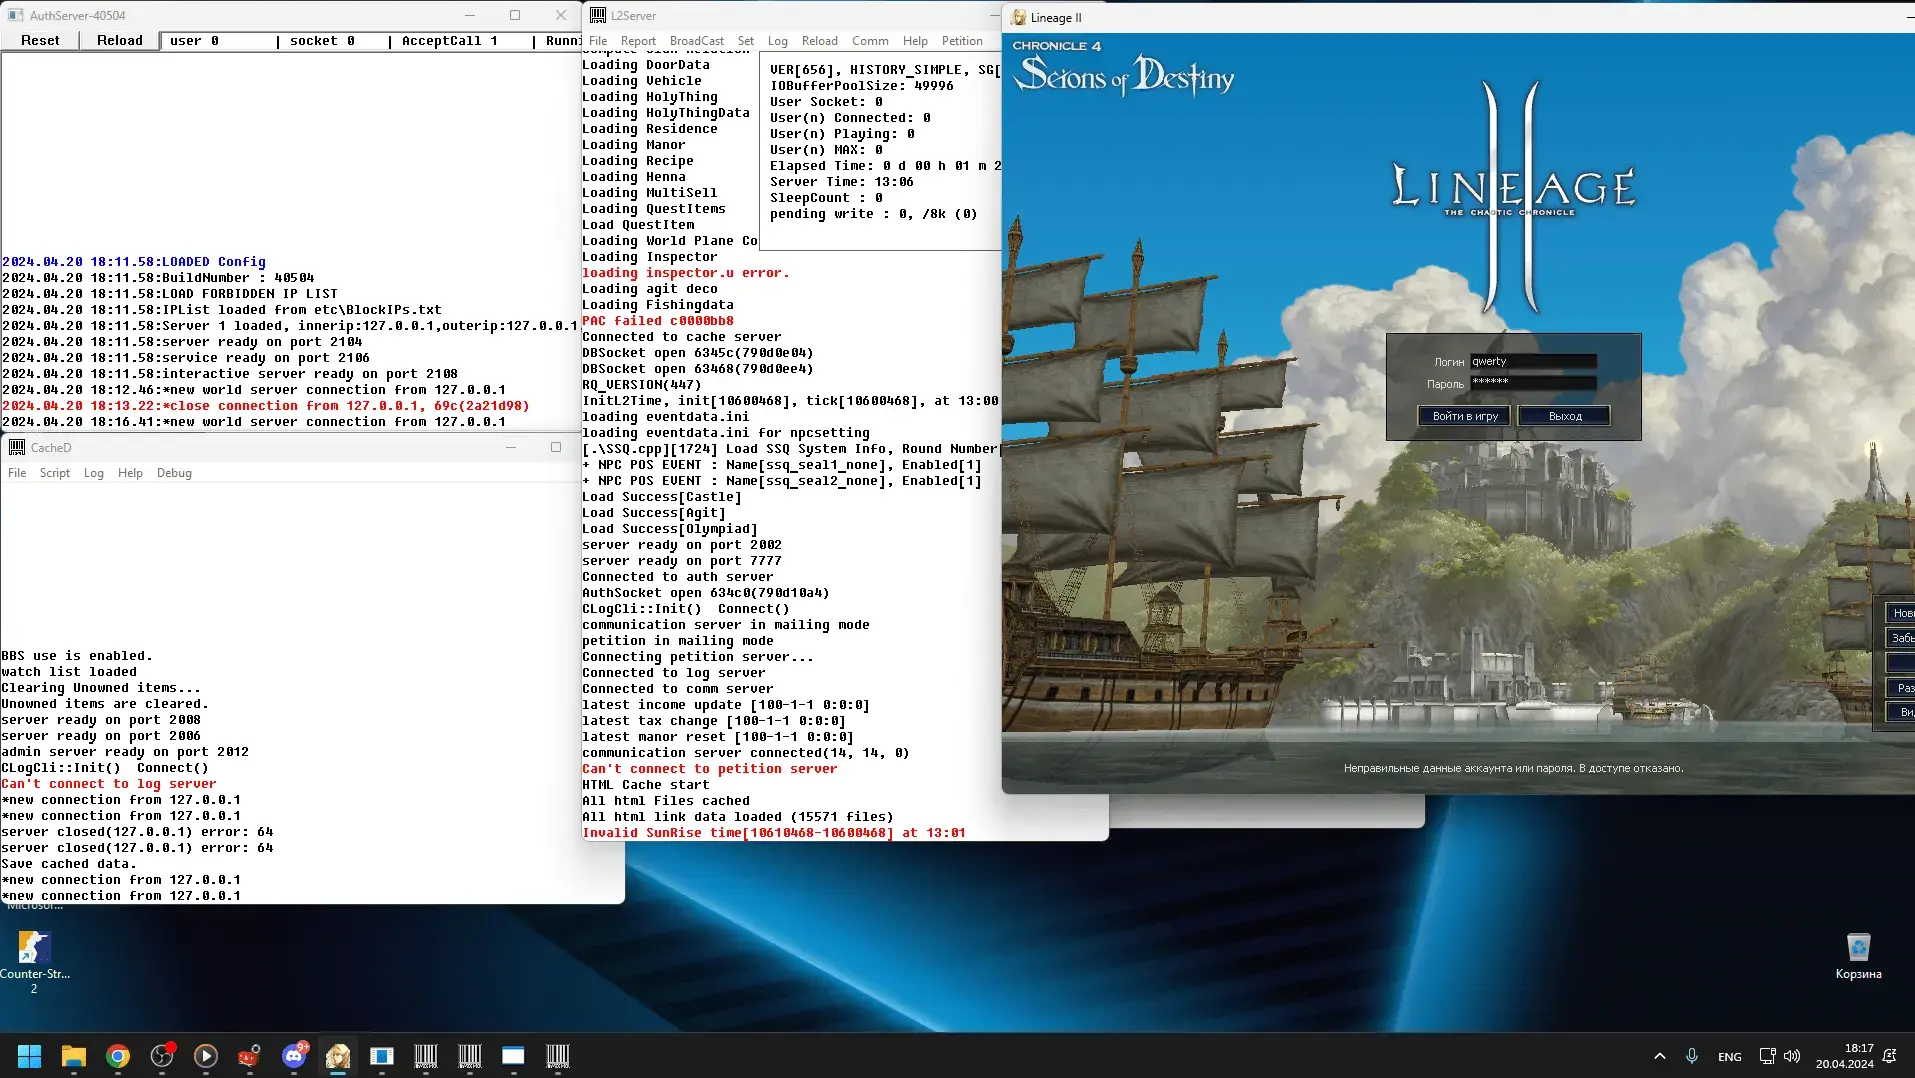Open the Log menu in CacheD

(x=94, y=473)
